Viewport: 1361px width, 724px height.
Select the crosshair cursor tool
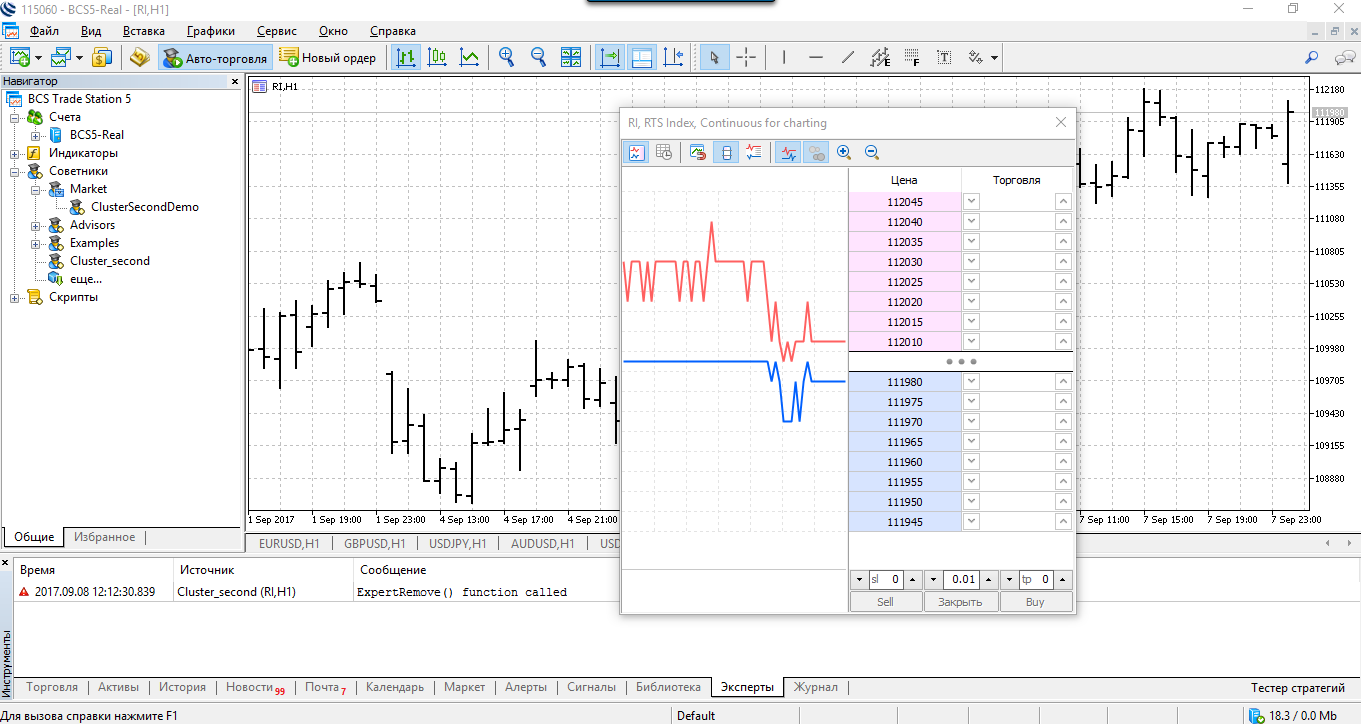(x=746, y=57)
